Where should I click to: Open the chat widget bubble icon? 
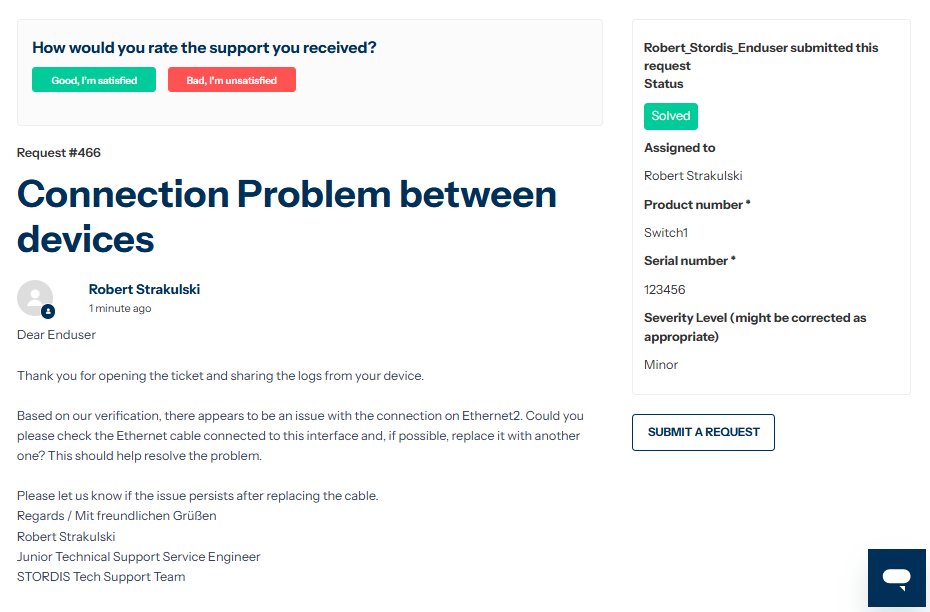896,578
